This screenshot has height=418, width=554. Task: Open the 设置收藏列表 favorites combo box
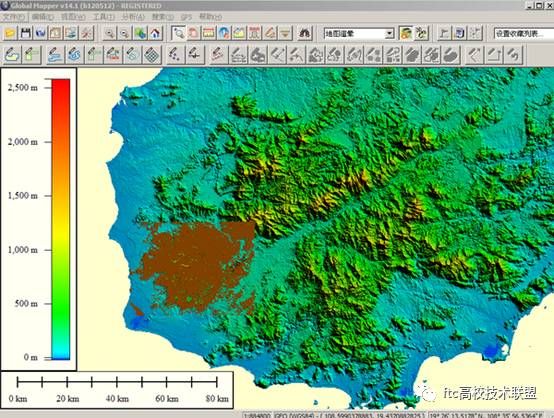(x=524, y=34)
